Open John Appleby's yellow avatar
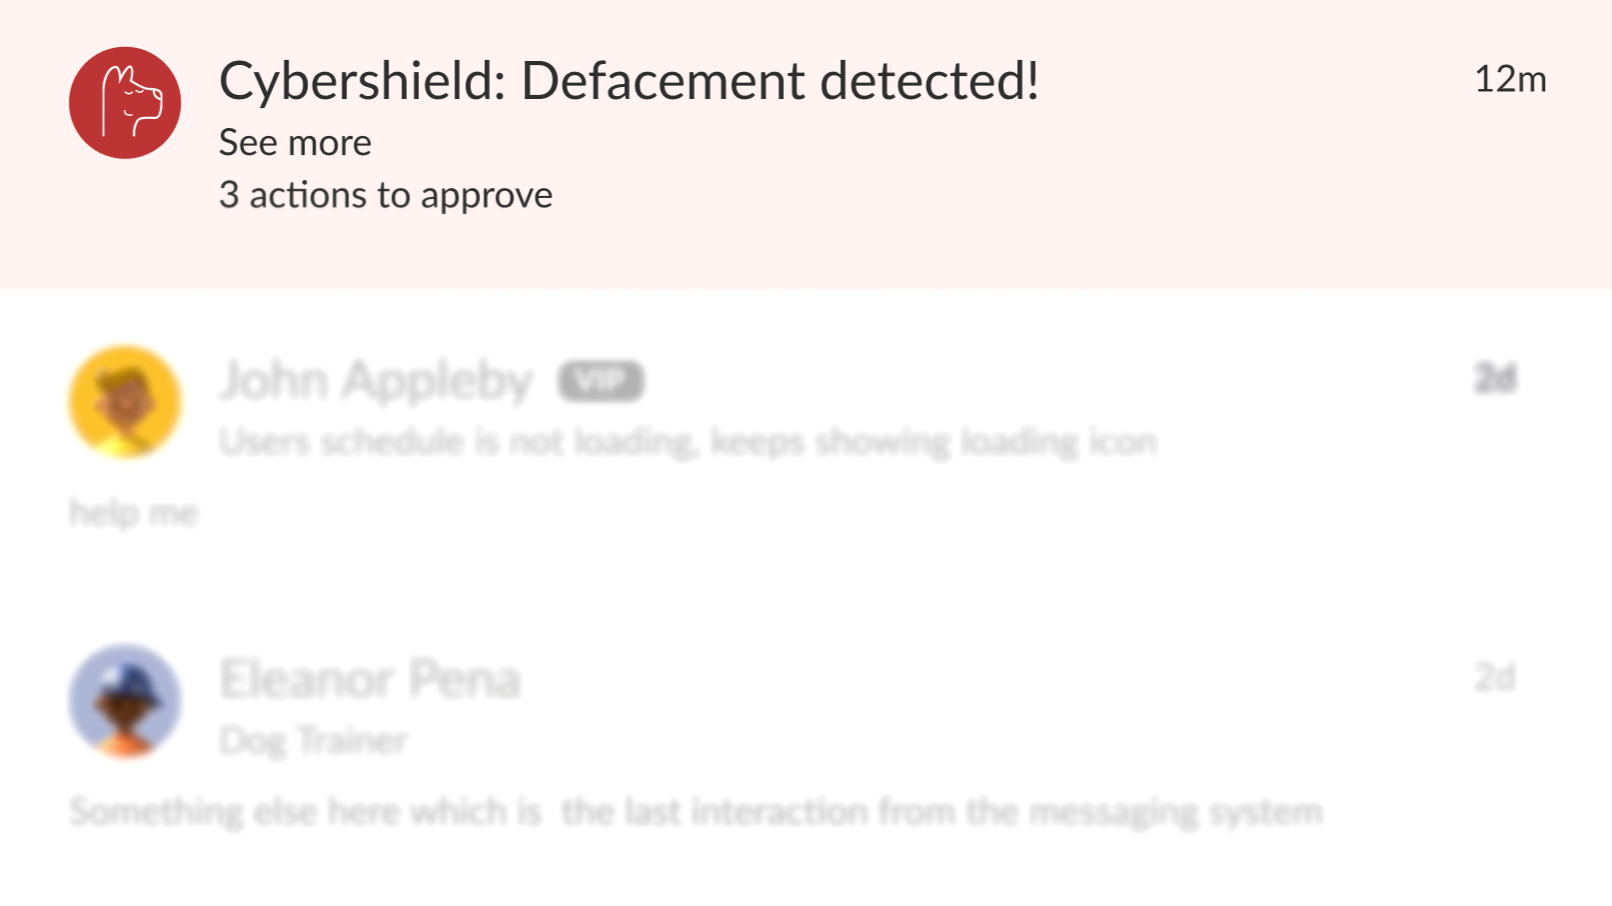Image resolution: width=1612 pixels, height=906 pixels. [125, 402]
